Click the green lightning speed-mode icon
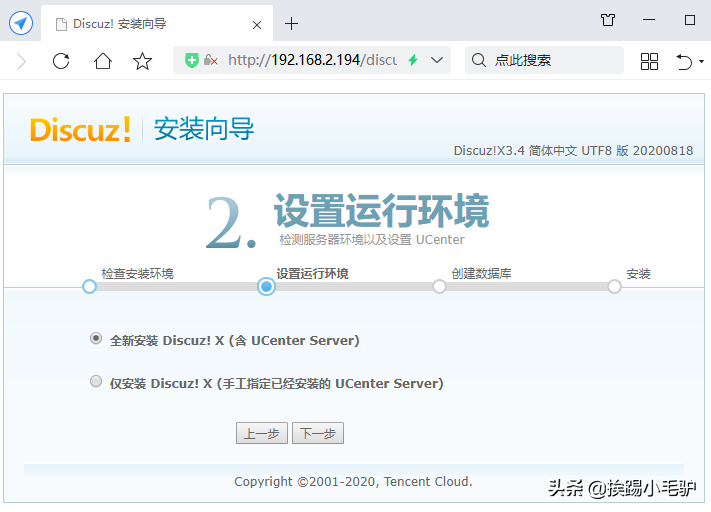Image resolution: width=711 pixels, height=512 pixels. point(413,60)
